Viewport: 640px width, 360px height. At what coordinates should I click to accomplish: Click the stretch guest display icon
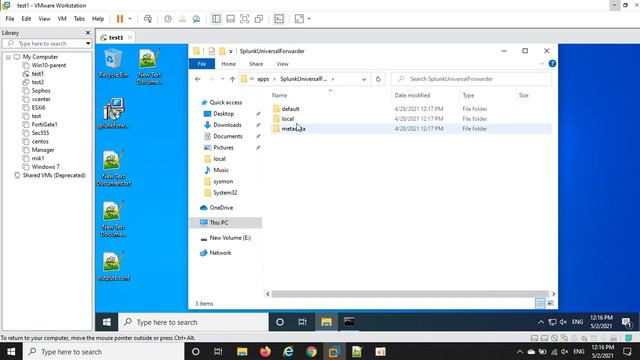coord(299,19)
